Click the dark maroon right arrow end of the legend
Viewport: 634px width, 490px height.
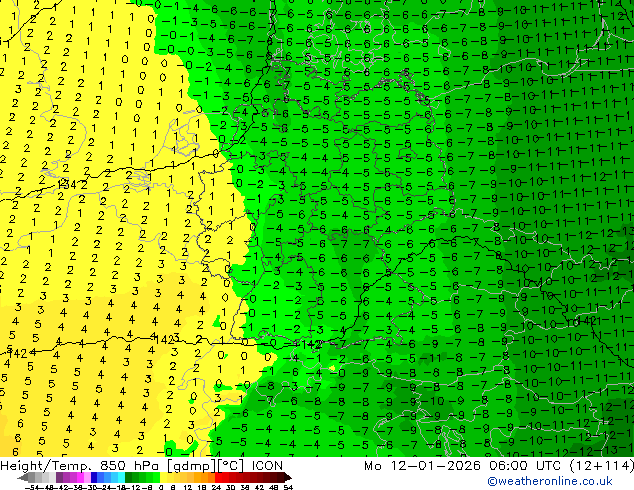(x=288, y=478)
